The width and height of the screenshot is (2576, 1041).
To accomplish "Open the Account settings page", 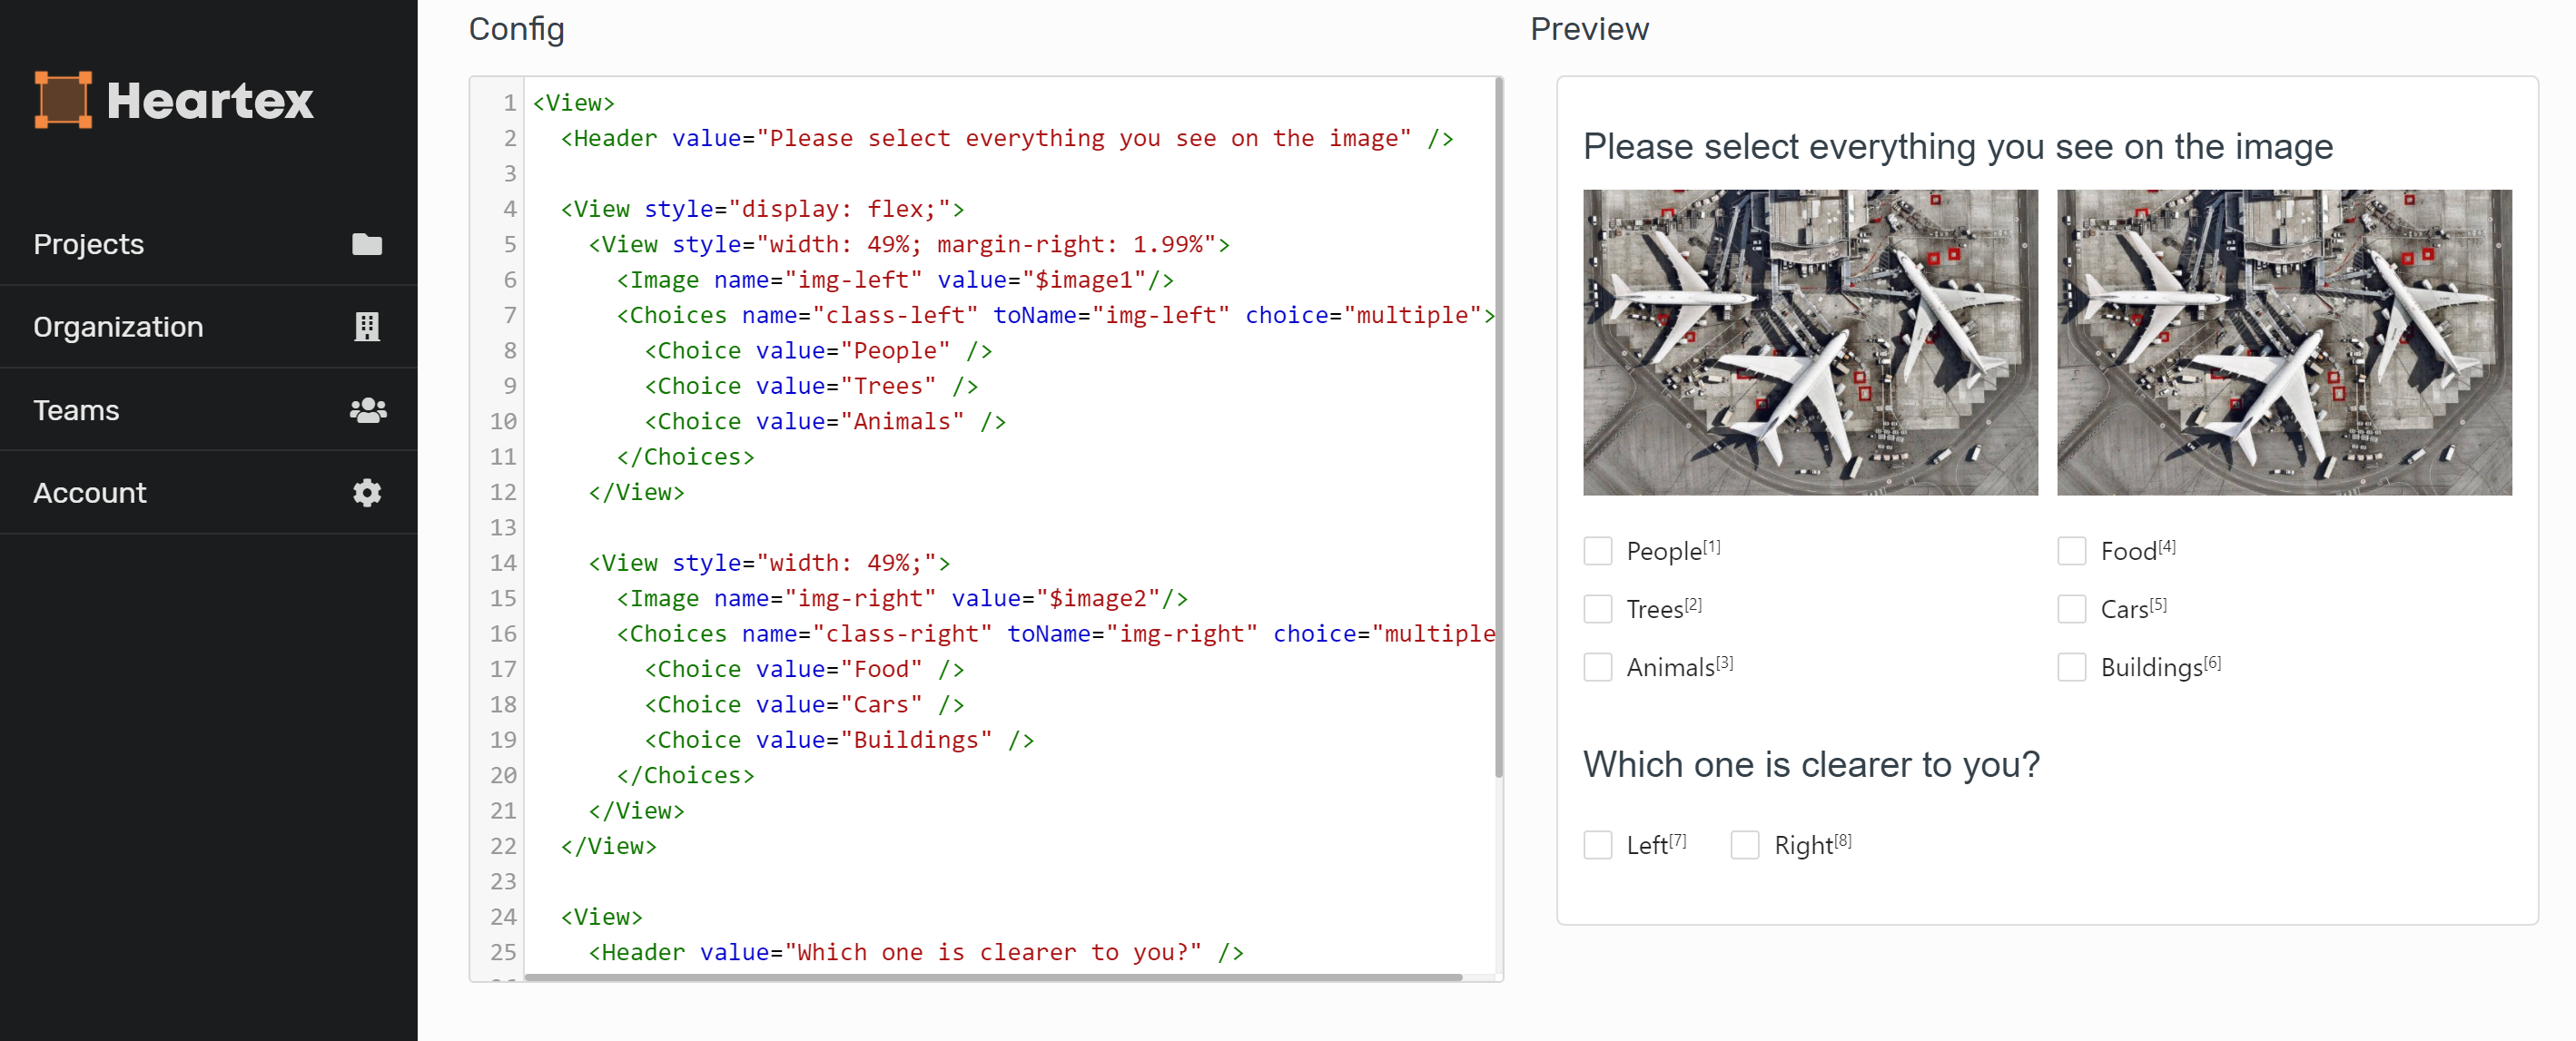I will tap(90, 493).
